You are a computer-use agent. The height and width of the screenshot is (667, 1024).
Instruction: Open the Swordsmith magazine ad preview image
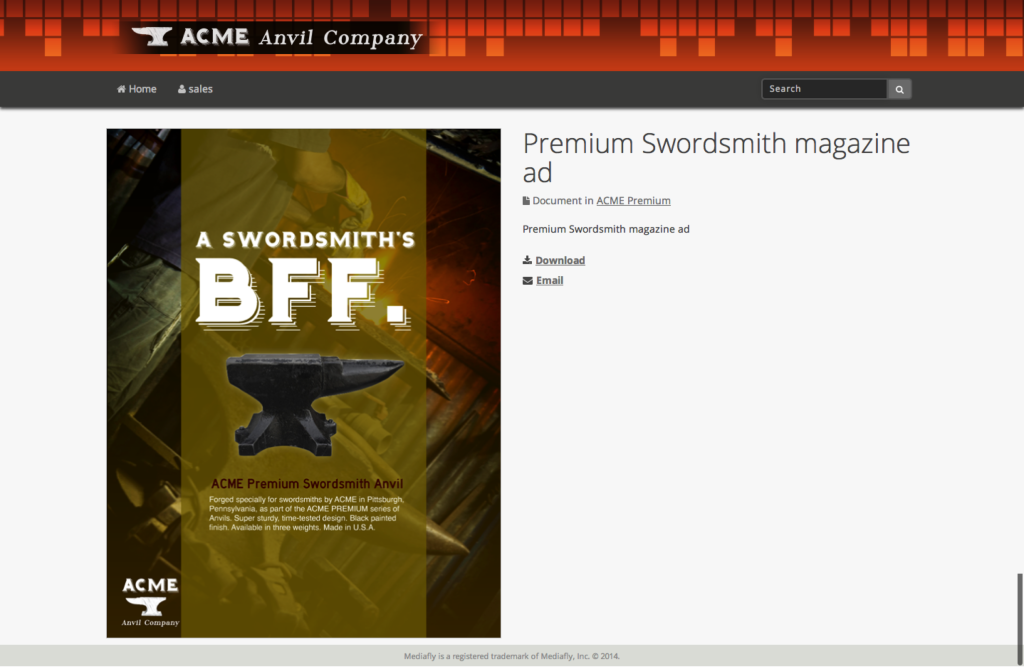pyautogui.click(x=304, y=383)
